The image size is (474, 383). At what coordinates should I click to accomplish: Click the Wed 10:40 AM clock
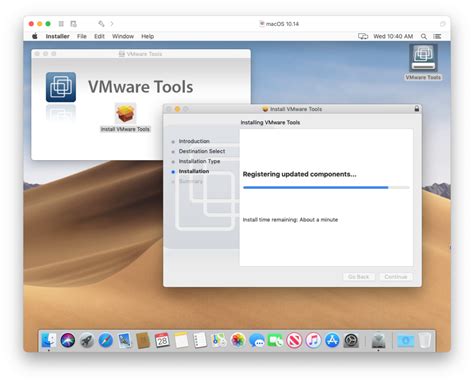click(393, 36)
